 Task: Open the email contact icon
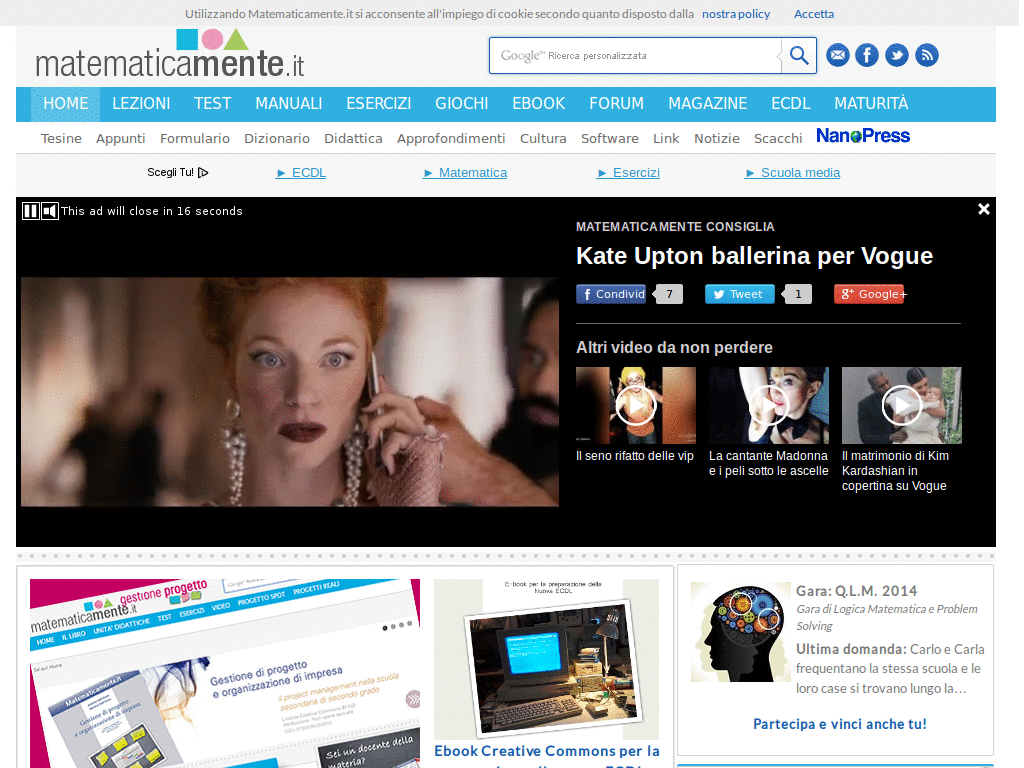pos(838,56)
